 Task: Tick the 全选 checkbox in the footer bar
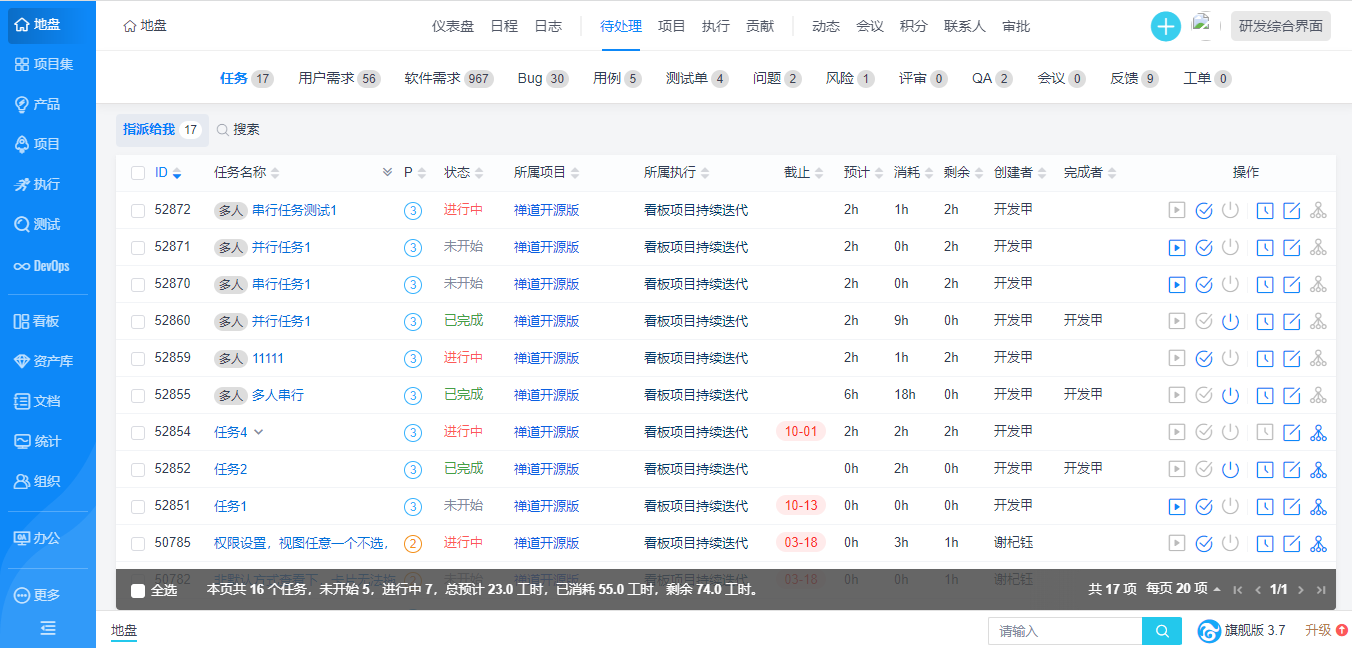coord(138,590)
